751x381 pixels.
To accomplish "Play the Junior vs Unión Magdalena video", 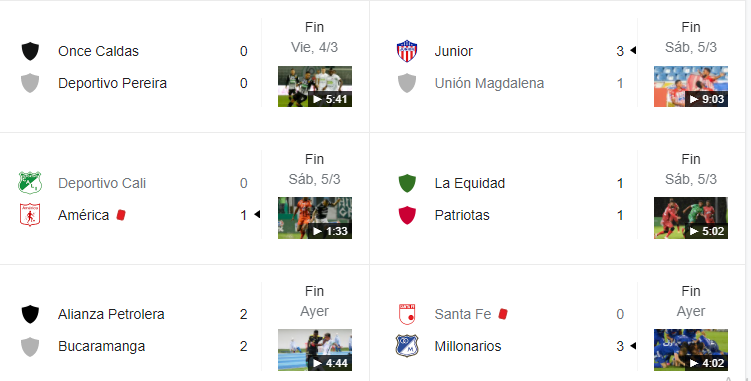I will click(x=691, y=86).
